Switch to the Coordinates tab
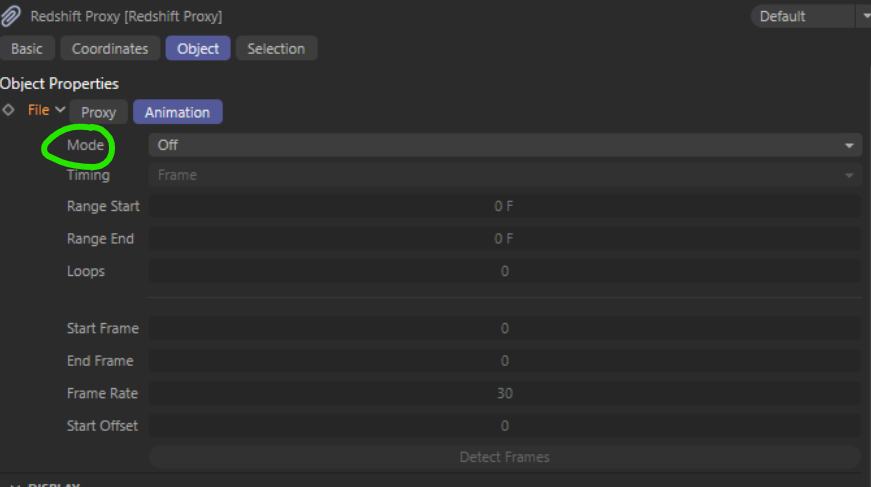The image size is (871, 487). [x=110, y=48]
